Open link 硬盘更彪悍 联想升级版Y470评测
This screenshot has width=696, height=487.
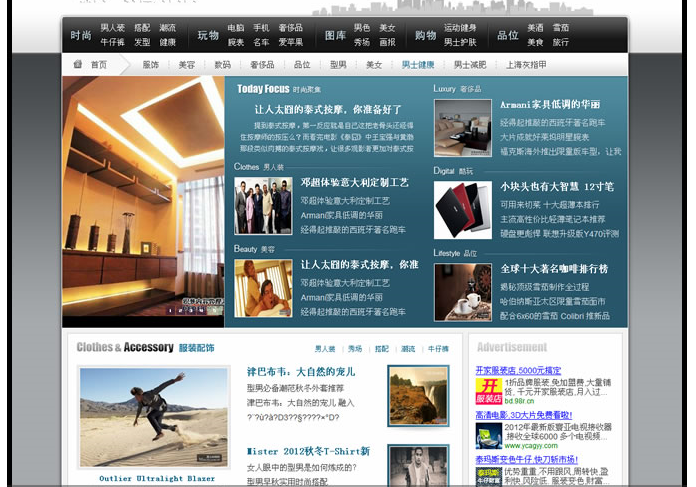pyautogui.click(x=559, y=234)
